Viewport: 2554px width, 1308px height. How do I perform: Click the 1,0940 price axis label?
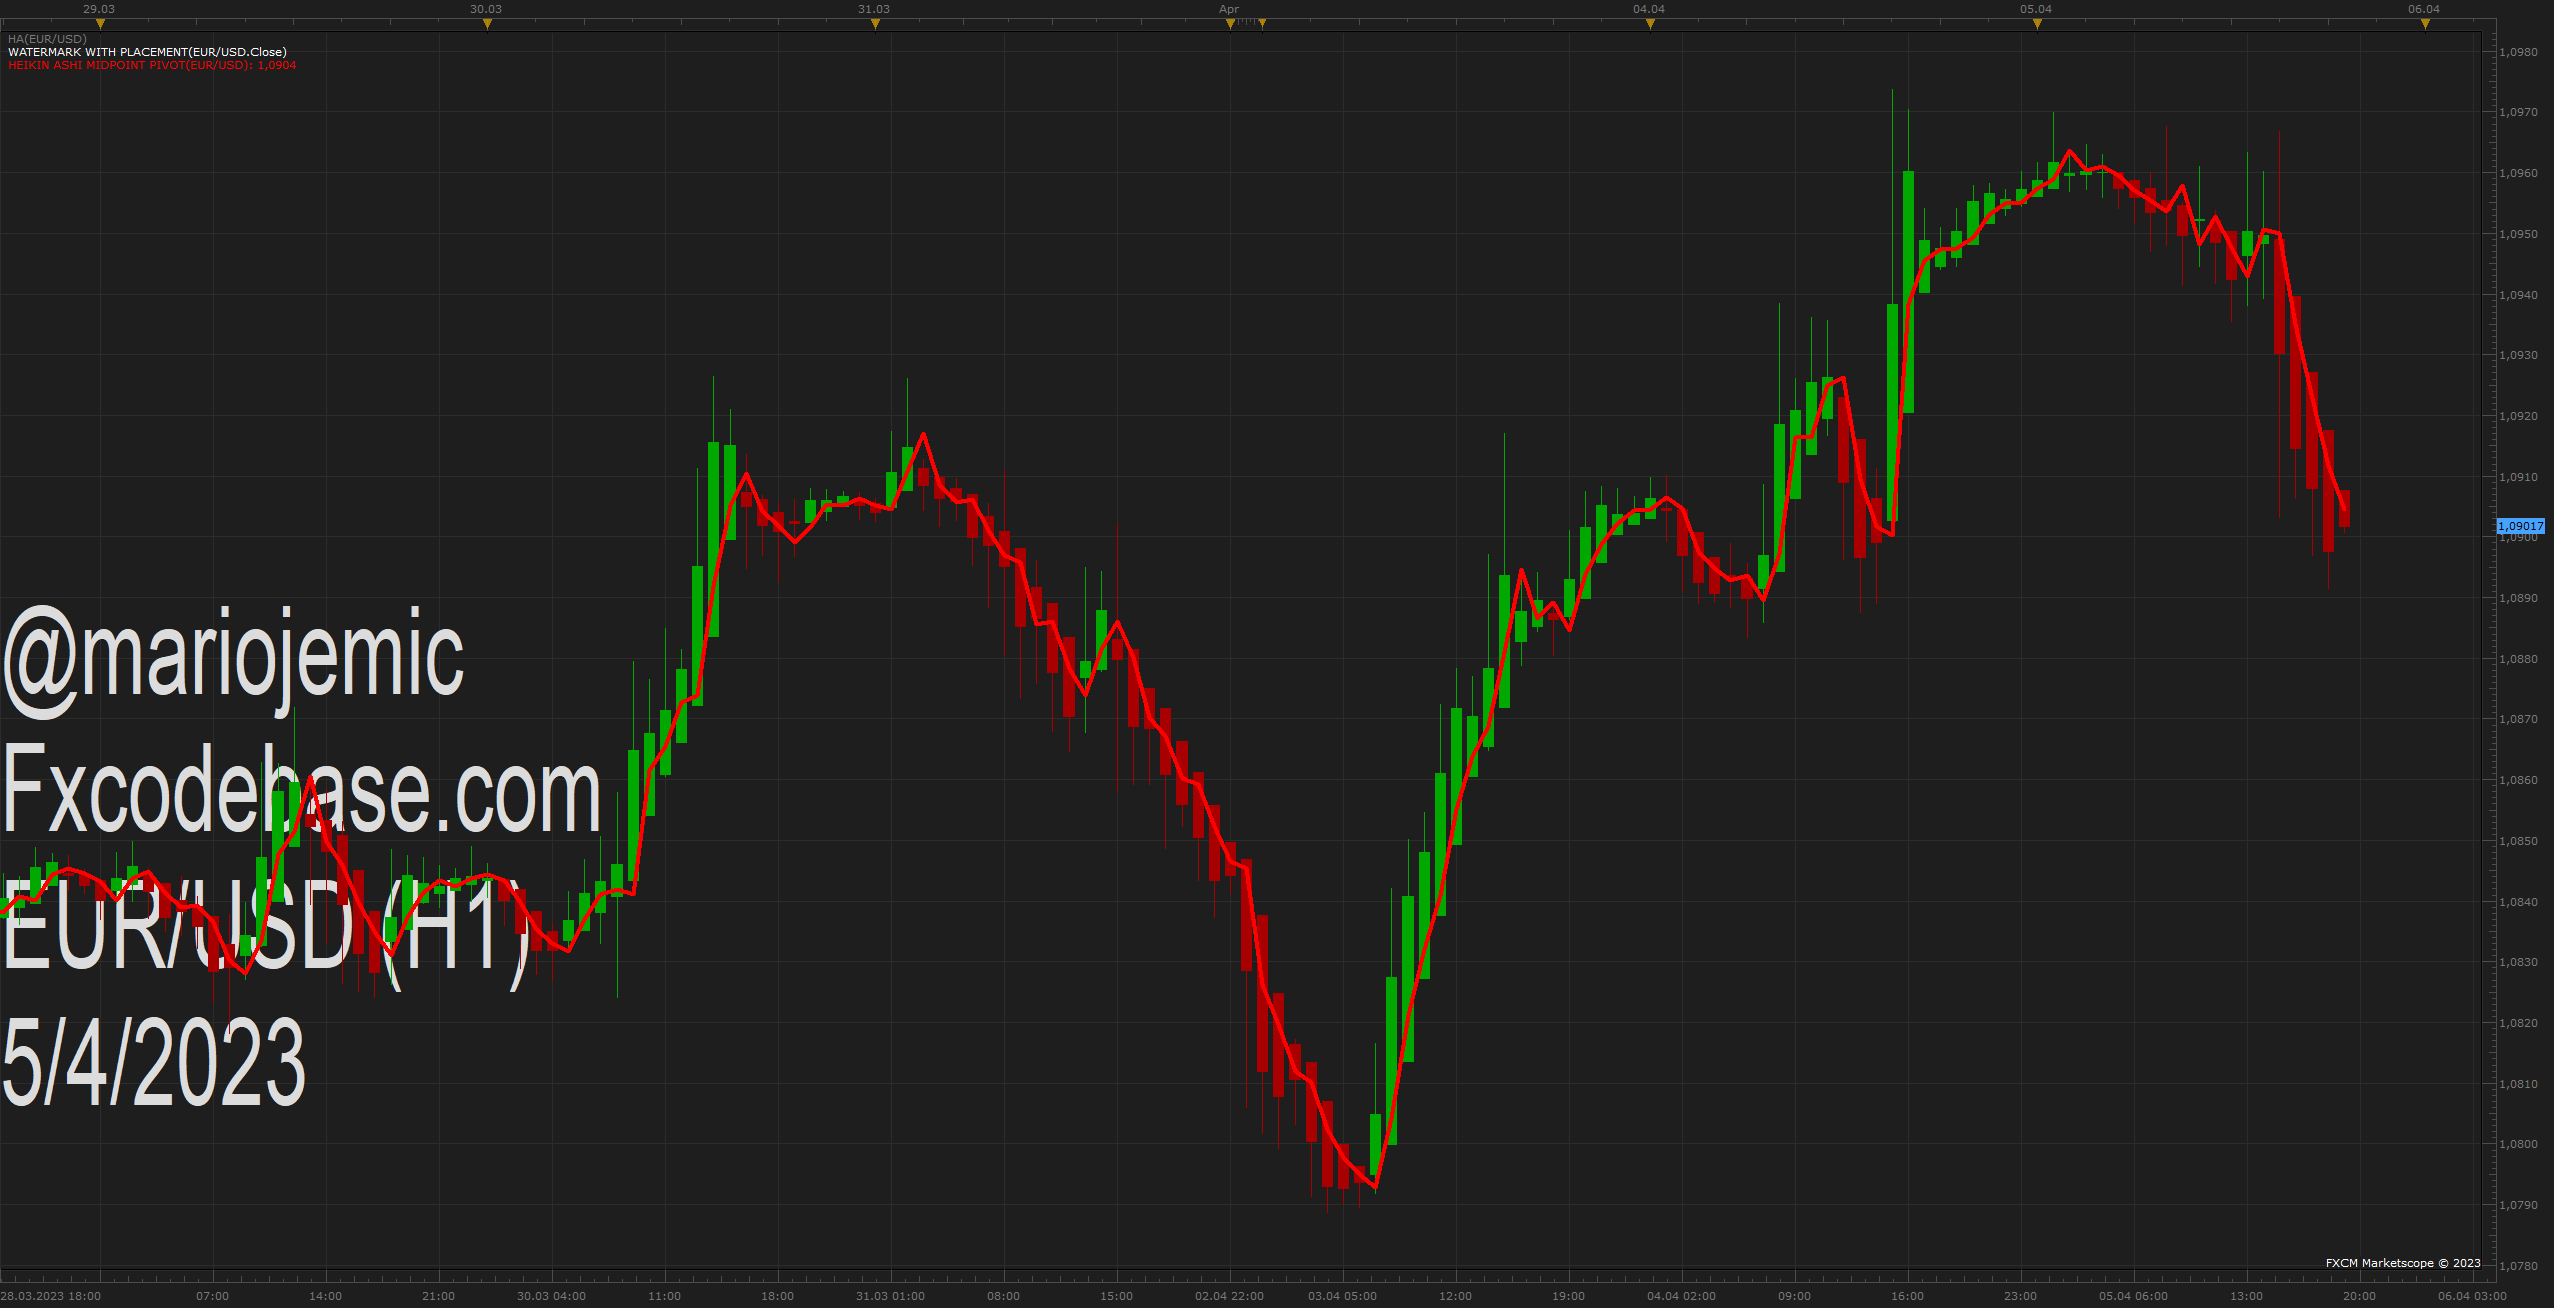pyautogui.click(x=2518, y=295)
